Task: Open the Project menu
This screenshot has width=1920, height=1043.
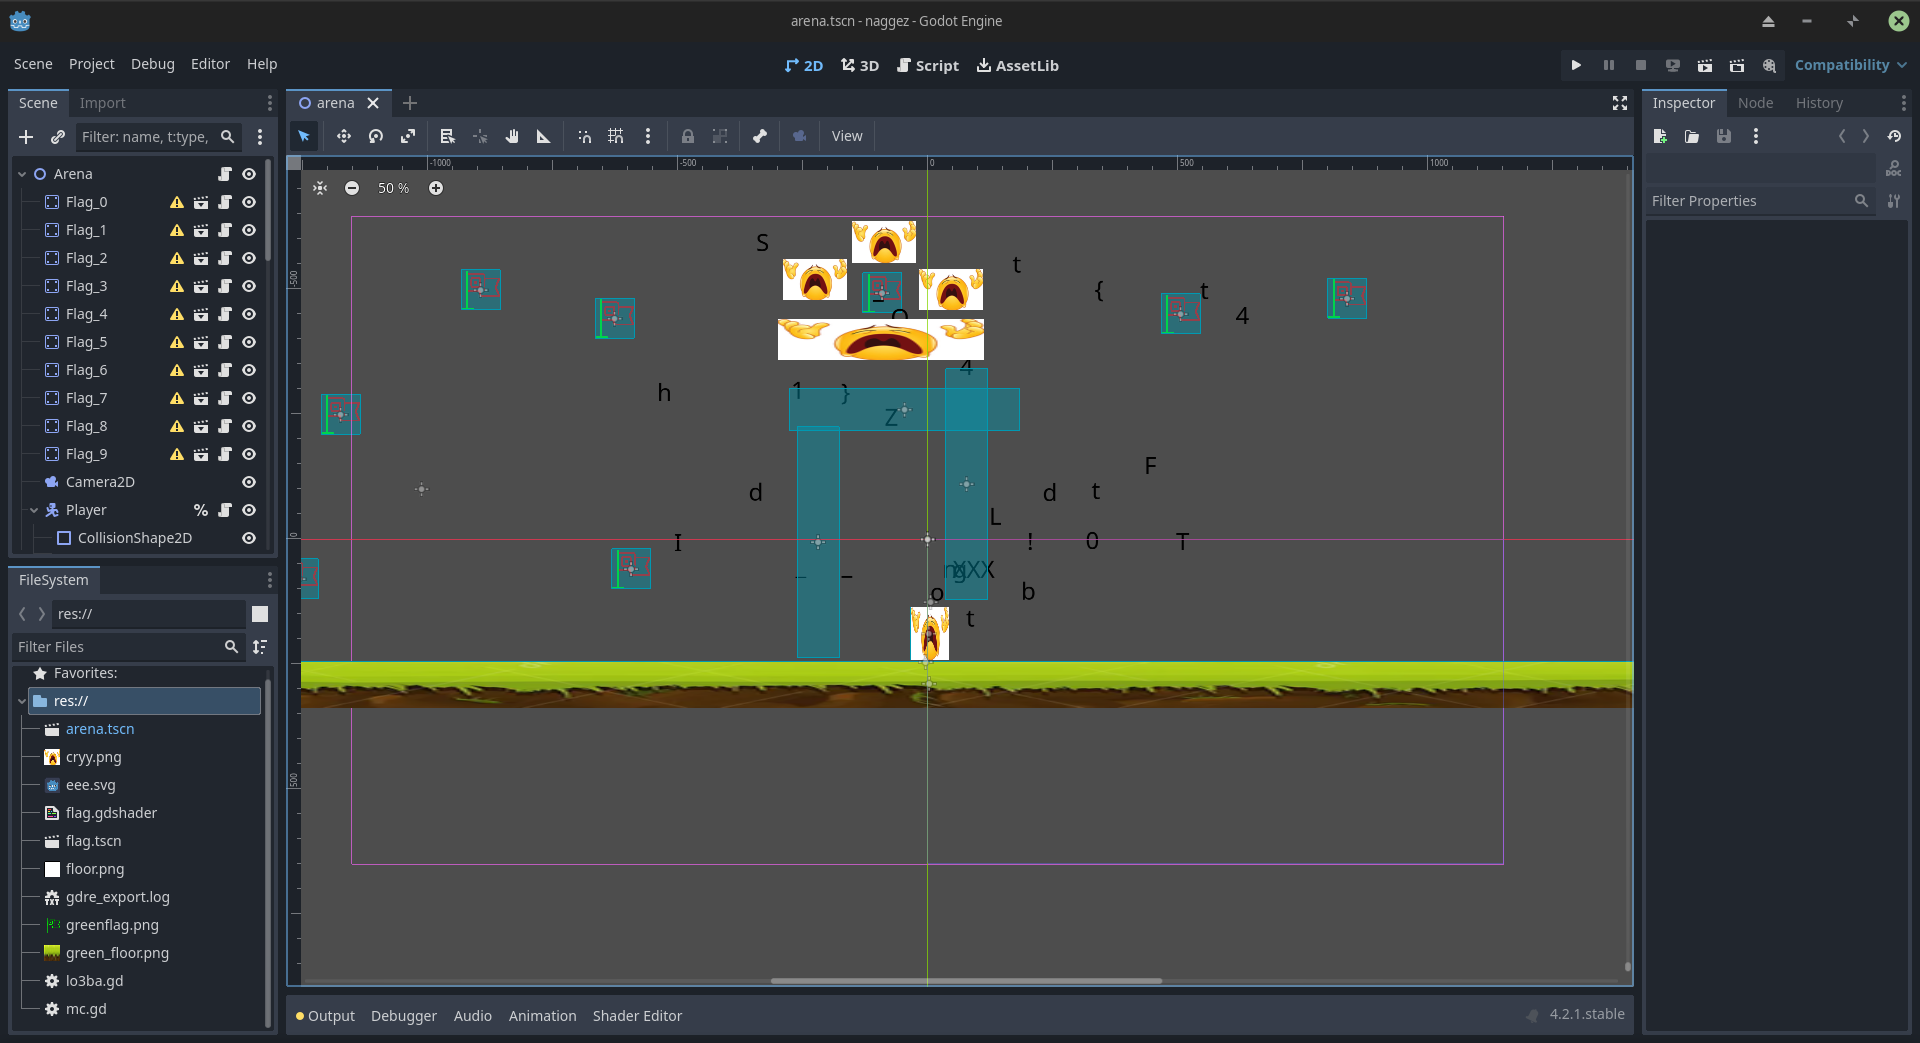Action: point(91,64)
